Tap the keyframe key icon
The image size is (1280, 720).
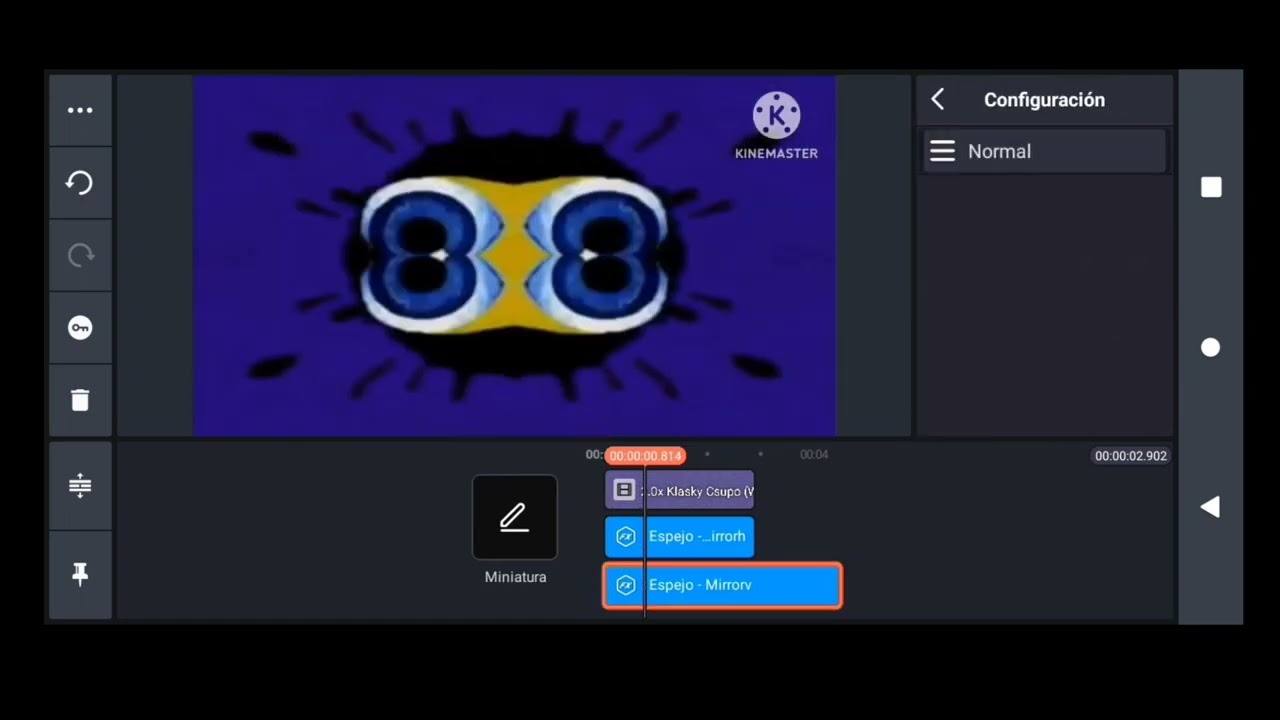[80, 328]
